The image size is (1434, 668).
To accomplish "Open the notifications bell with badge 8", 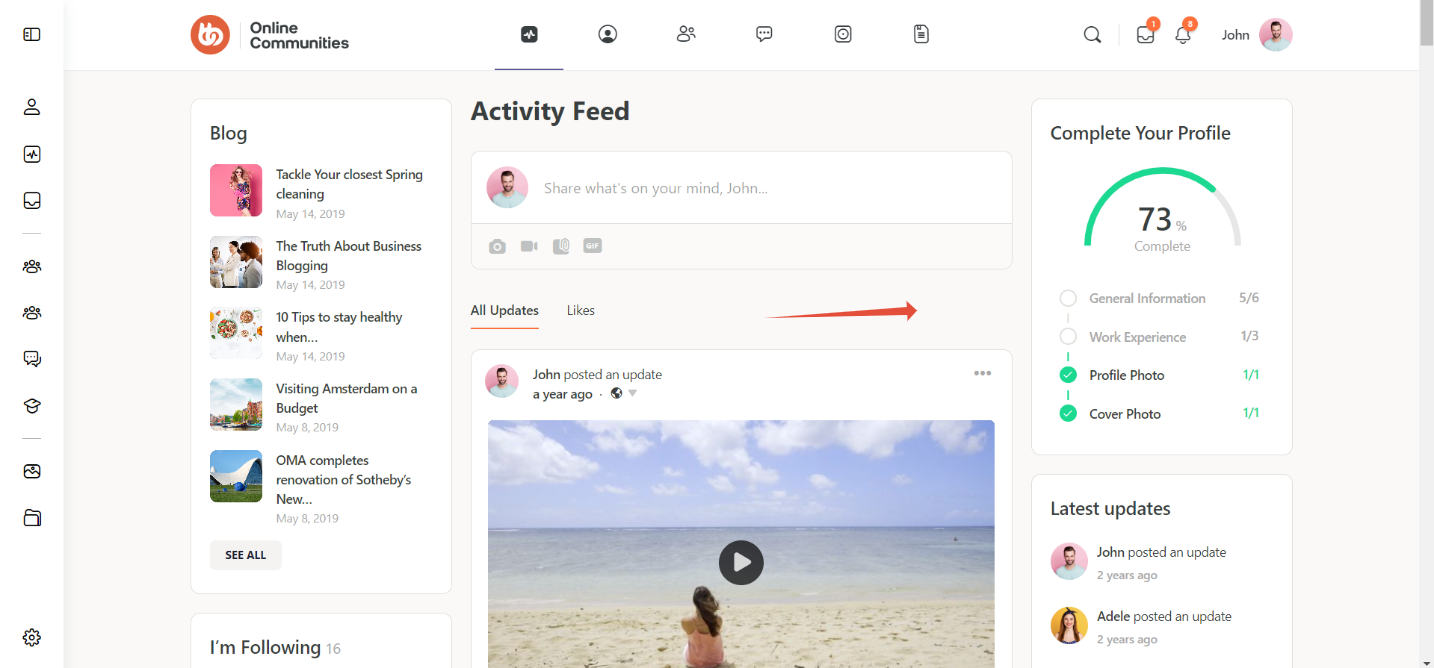I will tap(1183, 35).
